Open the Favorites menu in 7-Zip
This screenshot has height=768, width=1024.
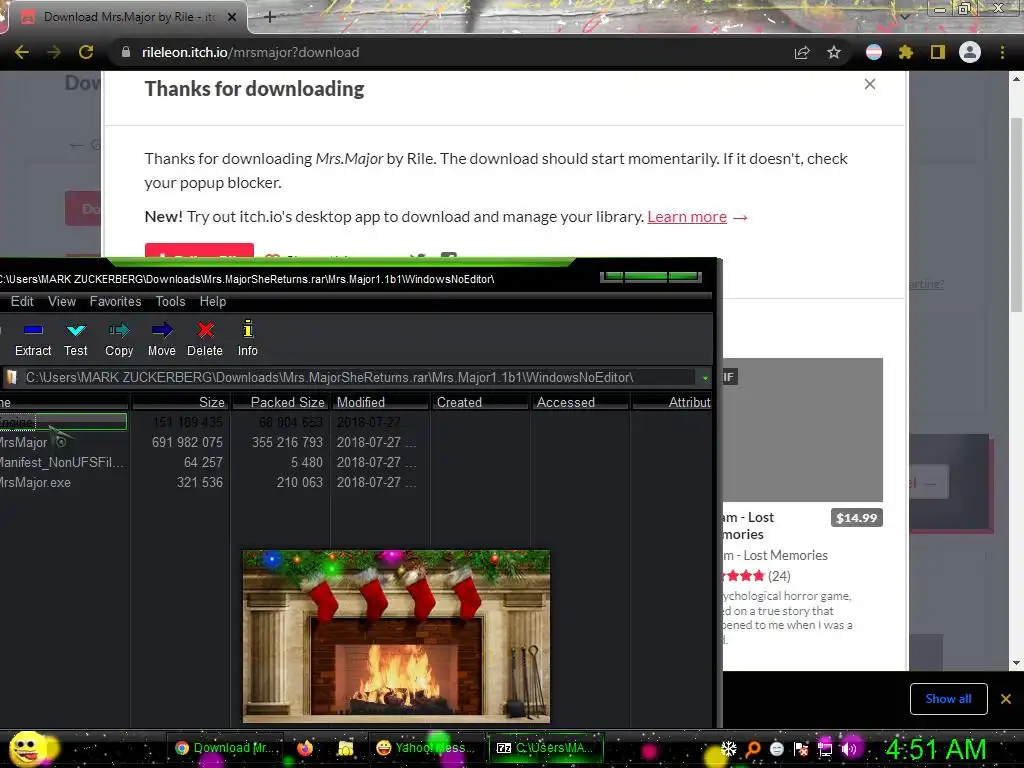tap(116, 302)
